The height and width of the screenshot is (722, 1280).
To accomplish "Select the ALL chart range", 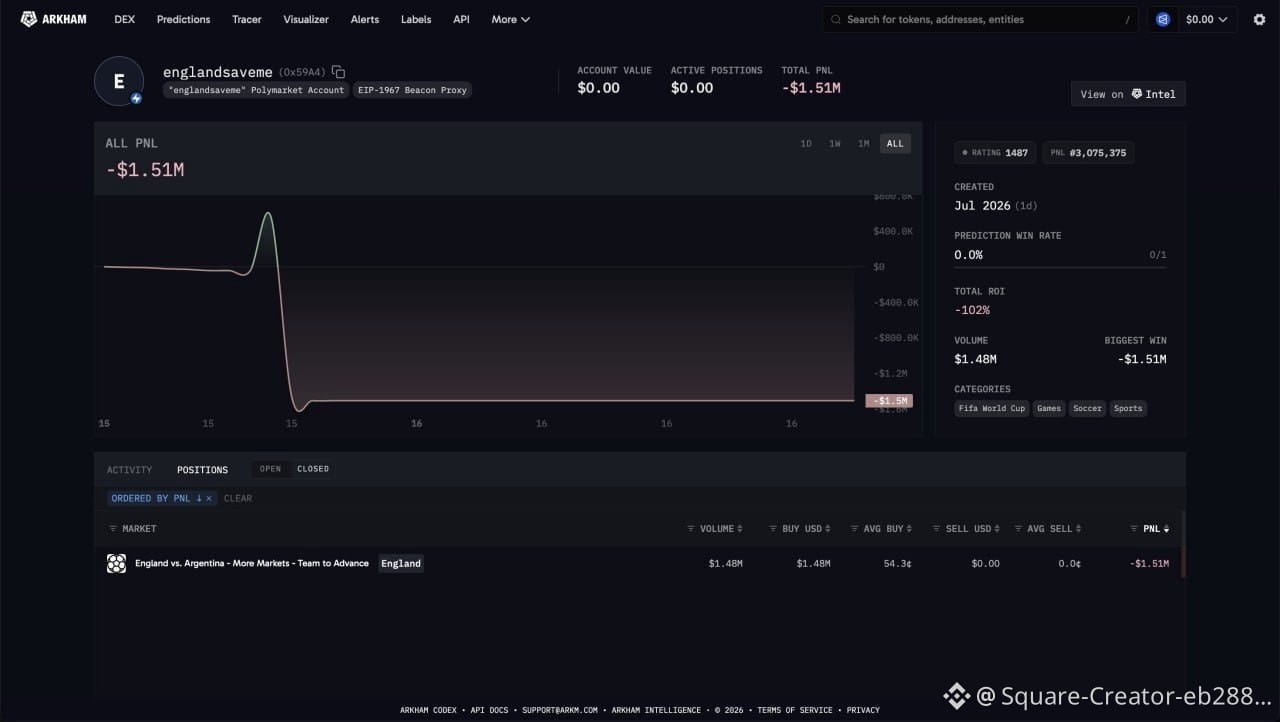I will [x=895, y=143].
